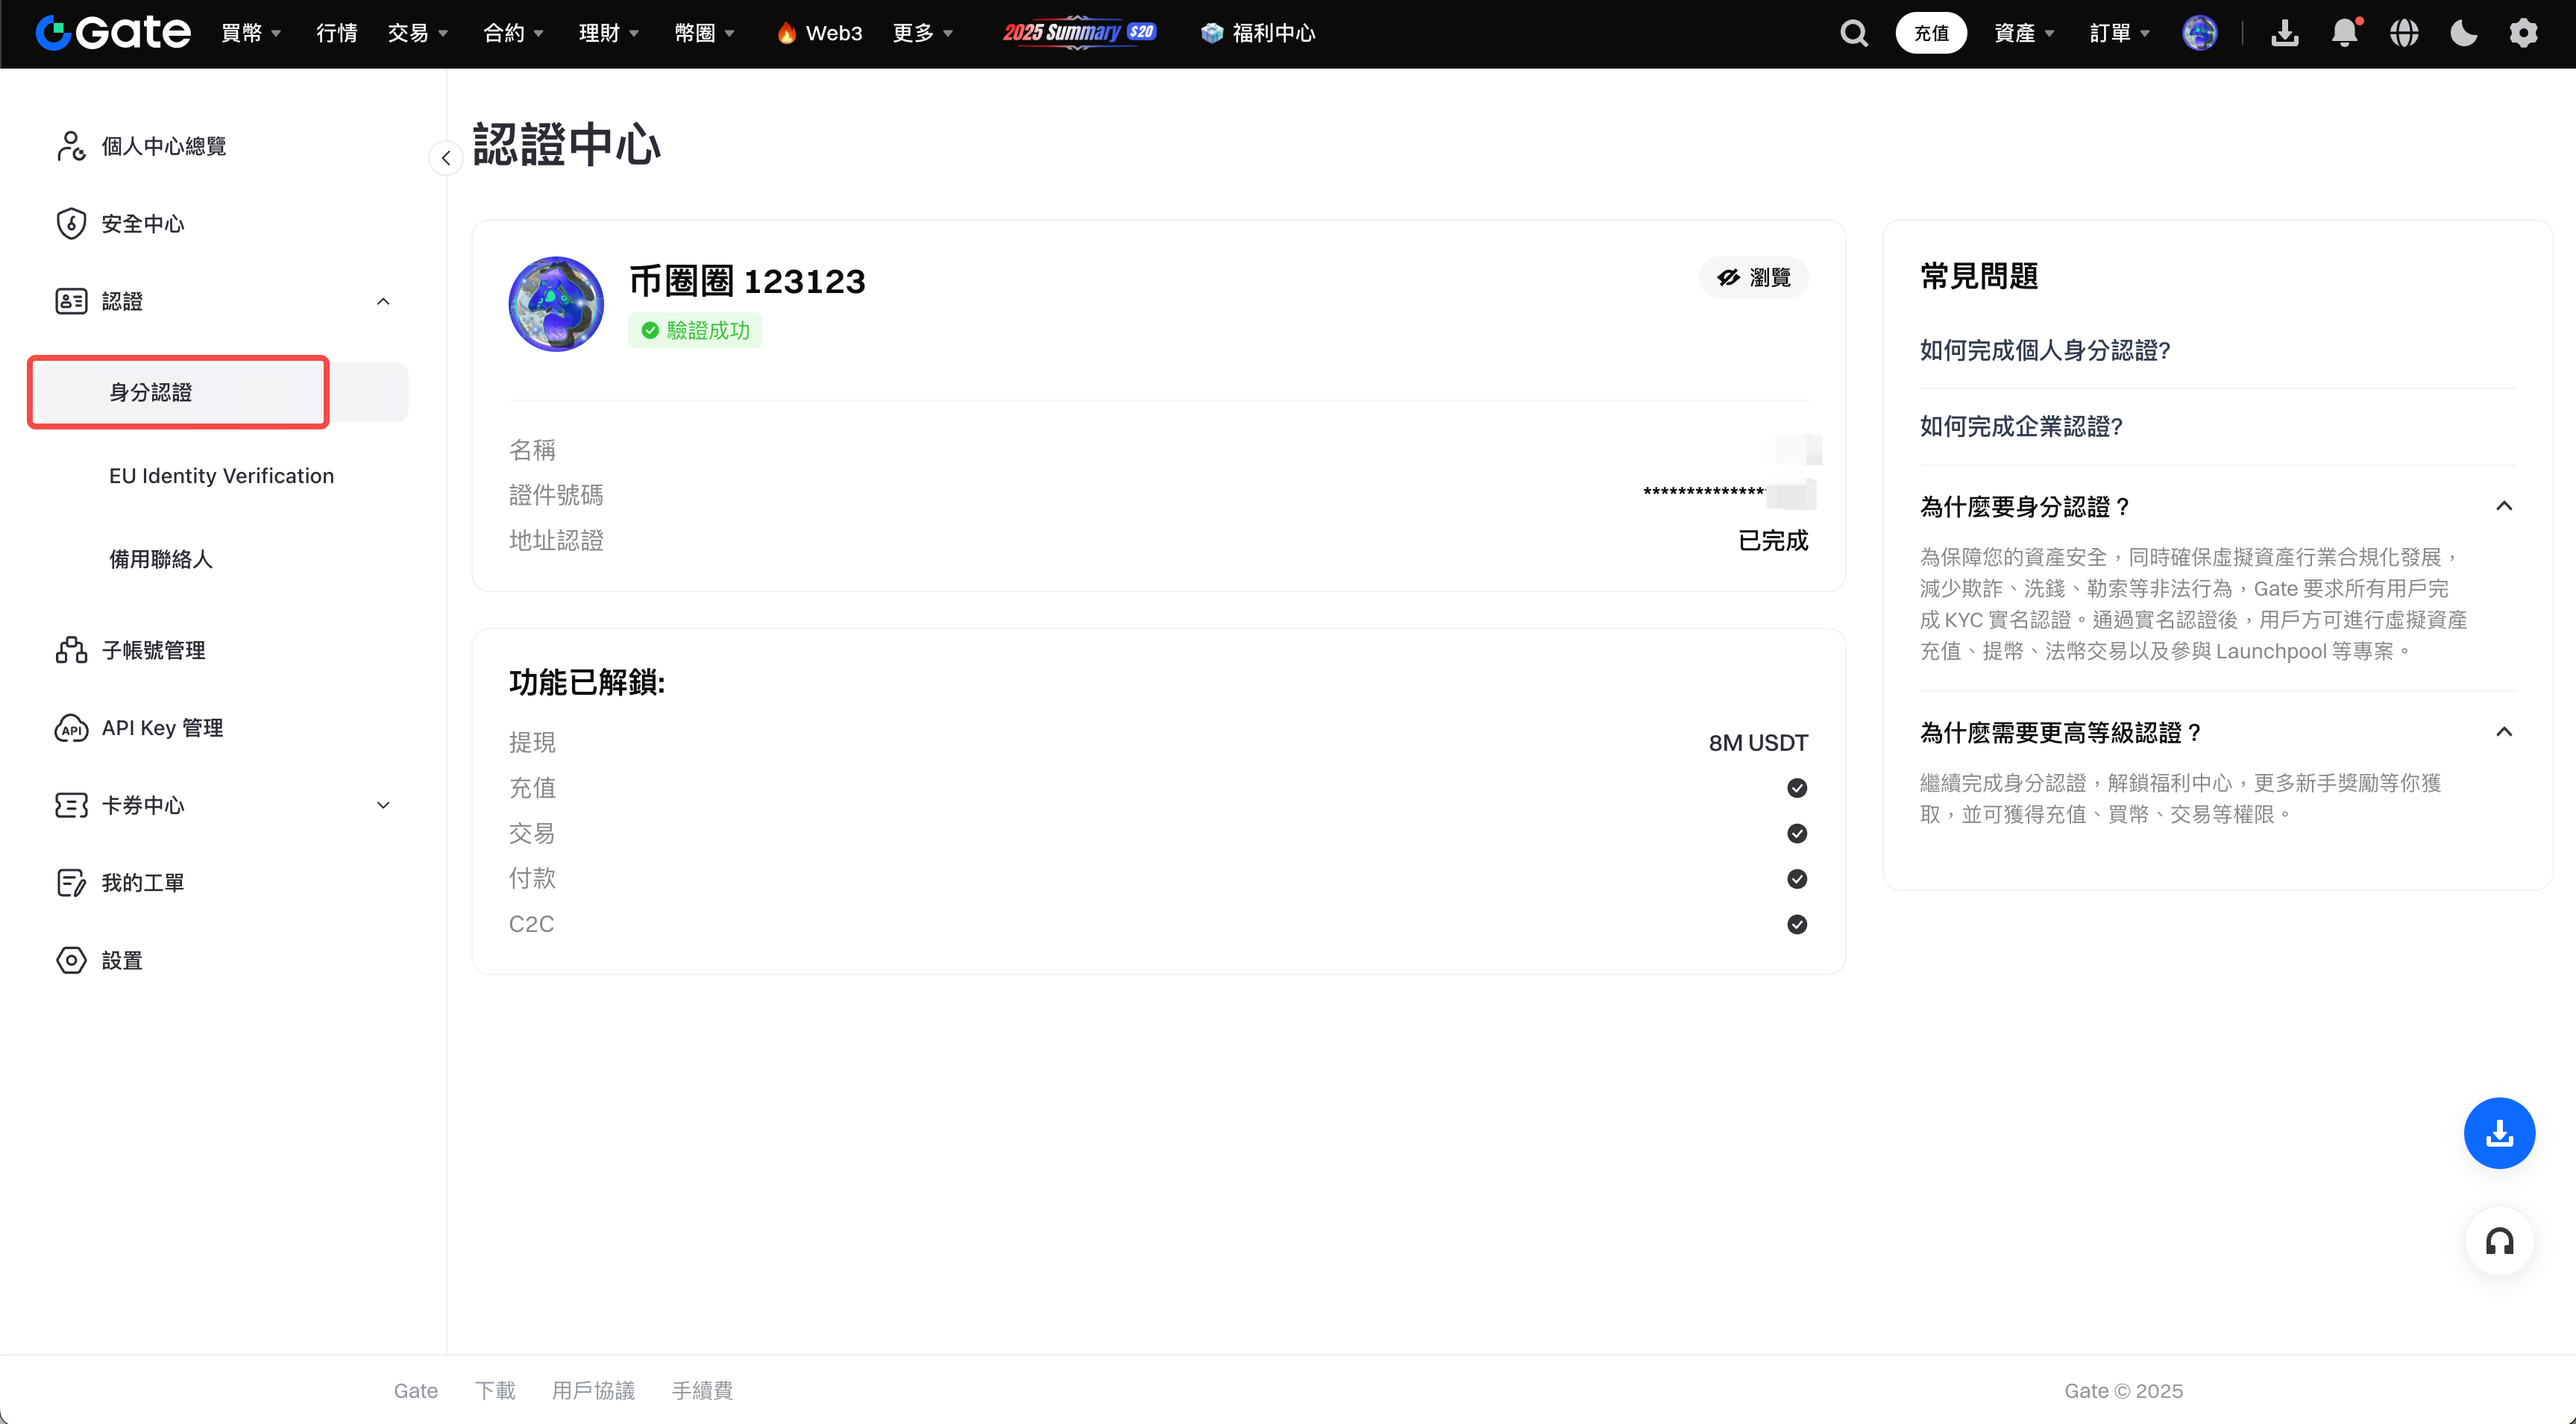This screenshot has width=2576, height=1424.
Task: Open the settings gear in top bar
Action: pyautogui.click(x=2523, y=33)
